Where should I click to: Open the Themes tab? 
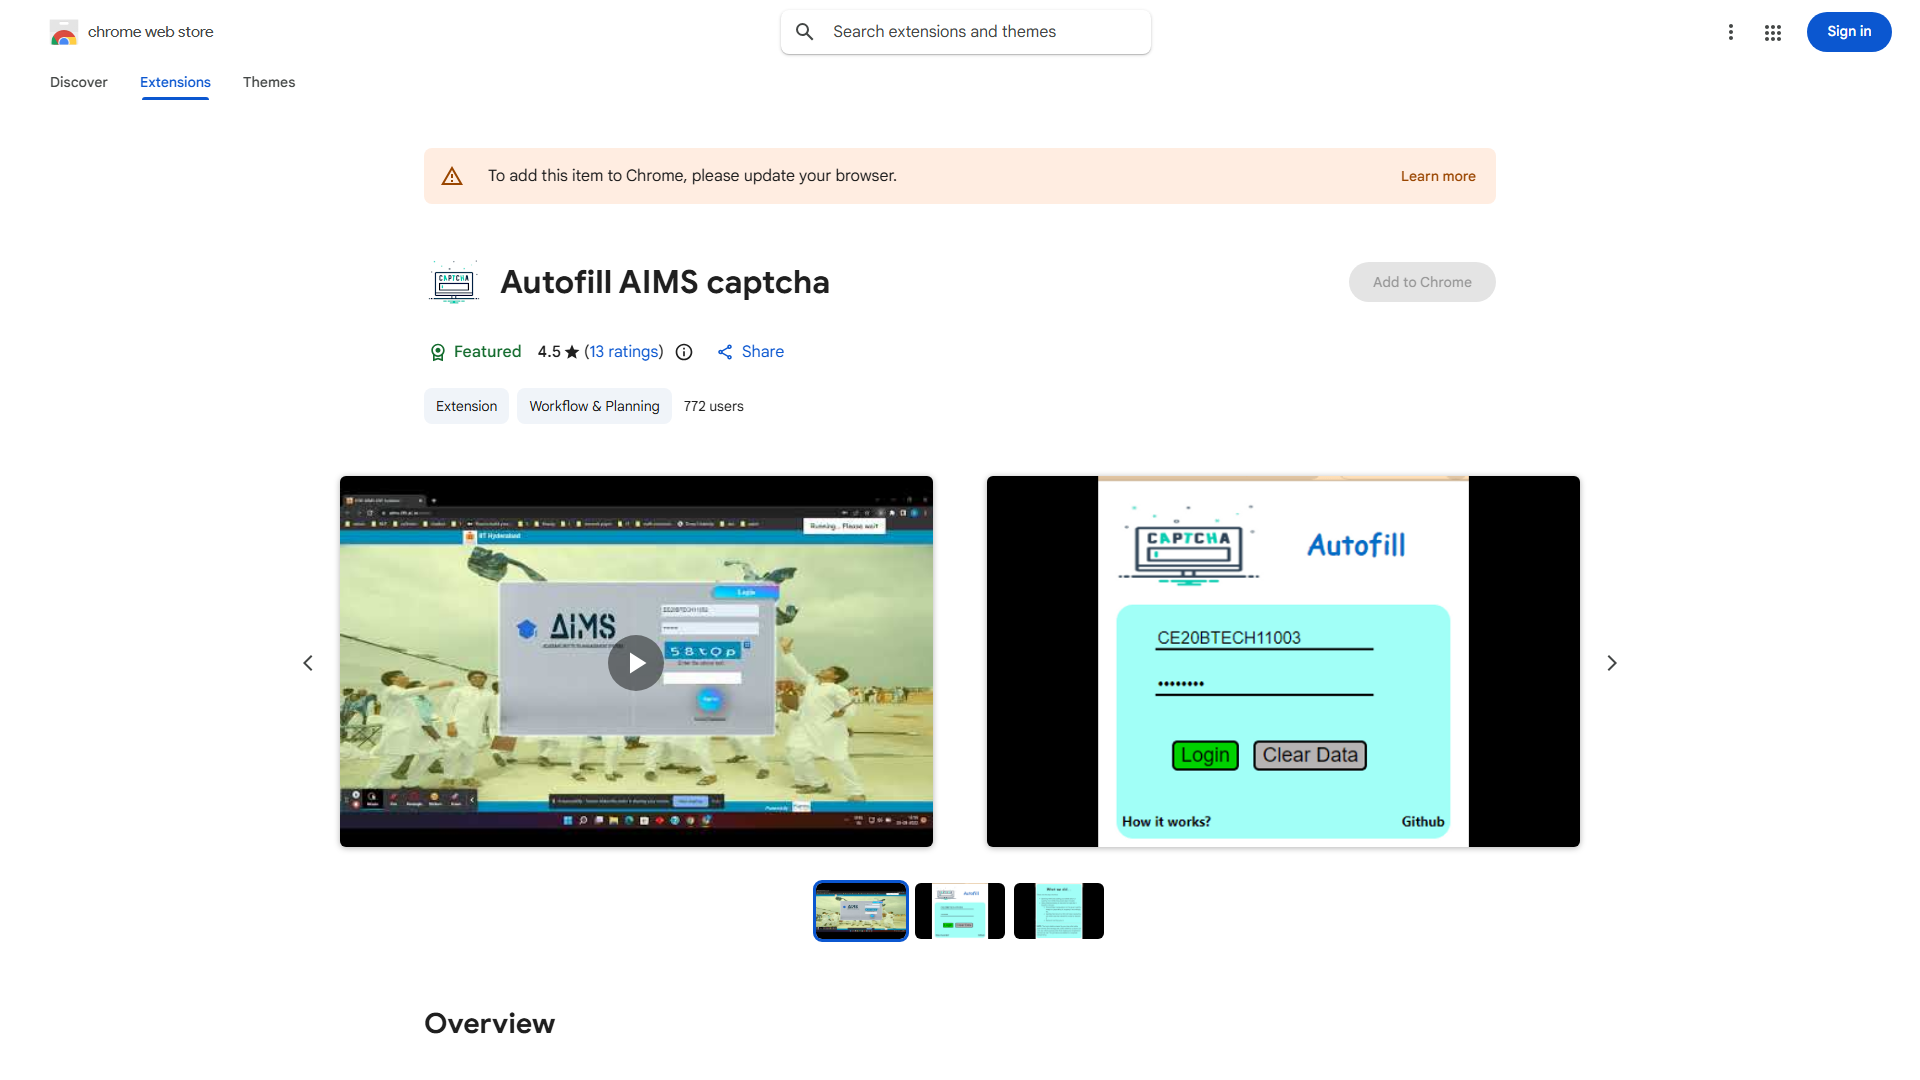268,82
